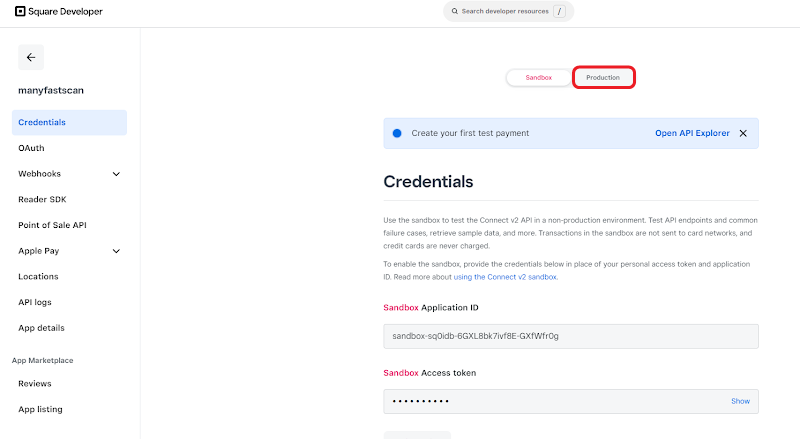Open the Locations page
800x439 pixels.
pyautogui.click(x=38, y=276)
